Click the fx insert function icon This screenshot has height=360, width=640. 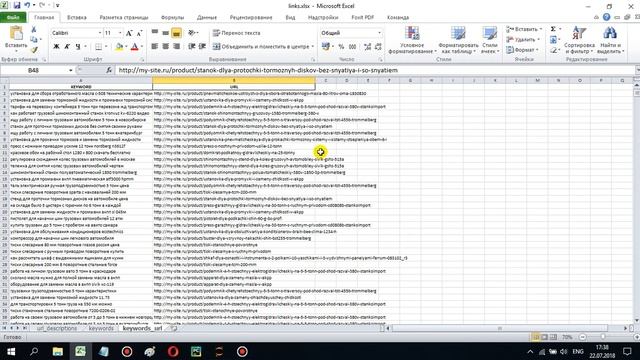[x=109, y=70]
